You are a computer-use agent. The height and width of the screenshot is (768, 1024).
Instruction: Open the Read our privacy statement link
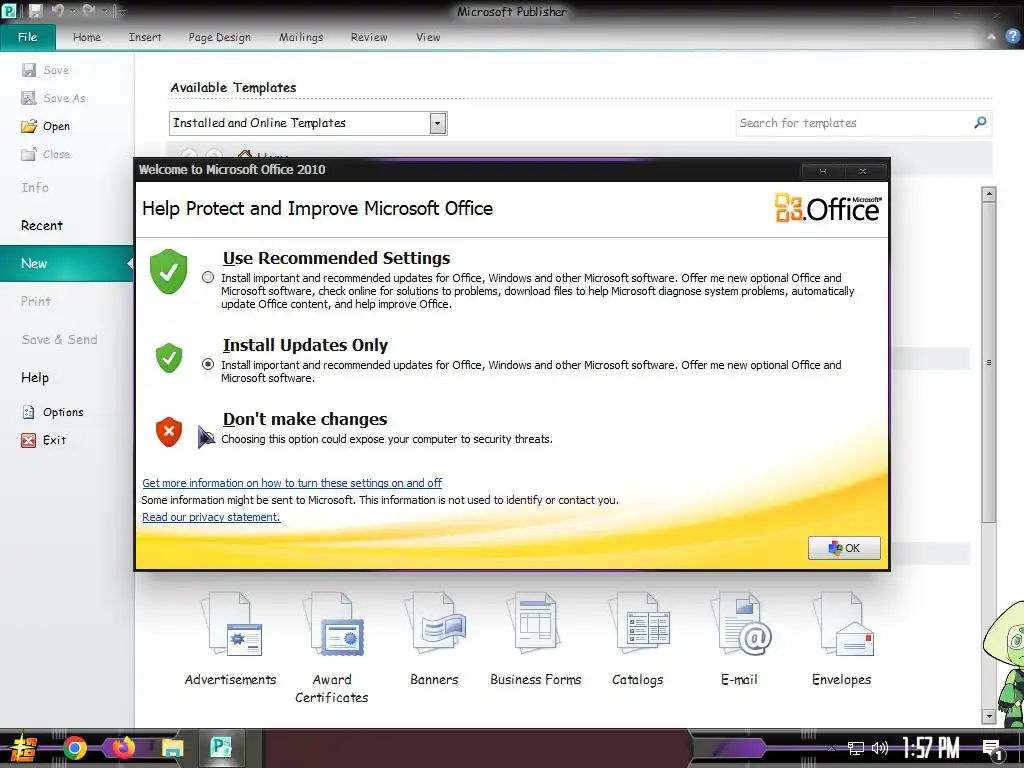tap(211, 517)
